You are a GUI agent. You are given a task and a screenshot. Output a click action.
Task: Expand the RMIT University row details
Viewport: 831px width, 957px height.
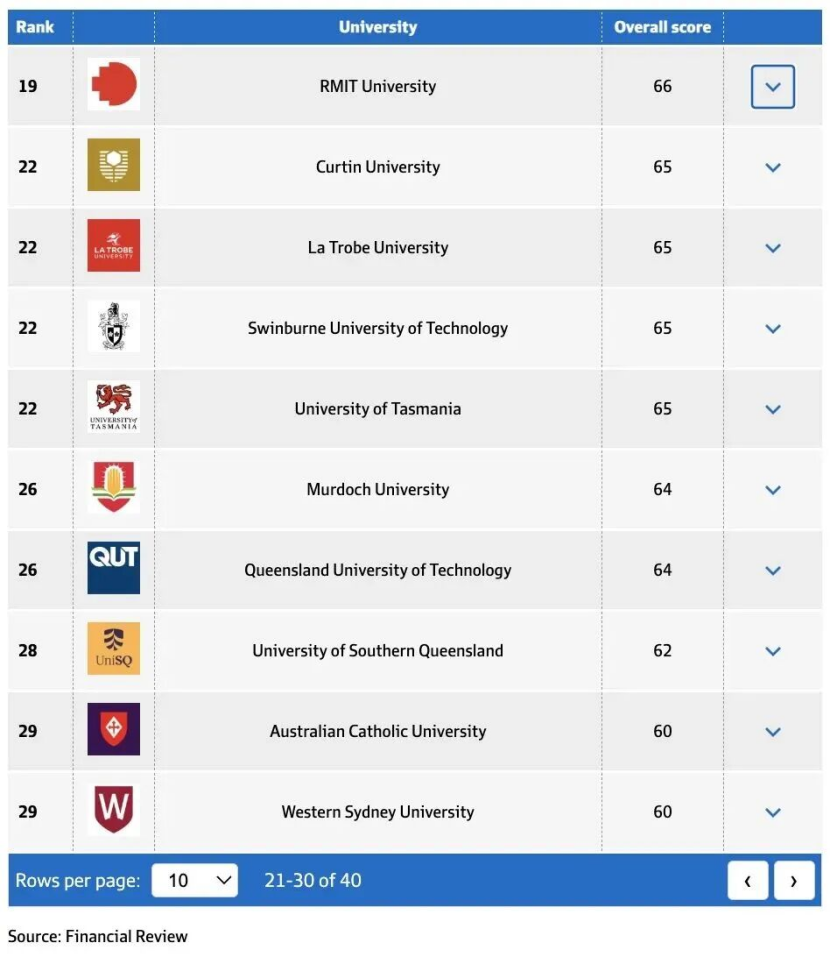[772, 87]
